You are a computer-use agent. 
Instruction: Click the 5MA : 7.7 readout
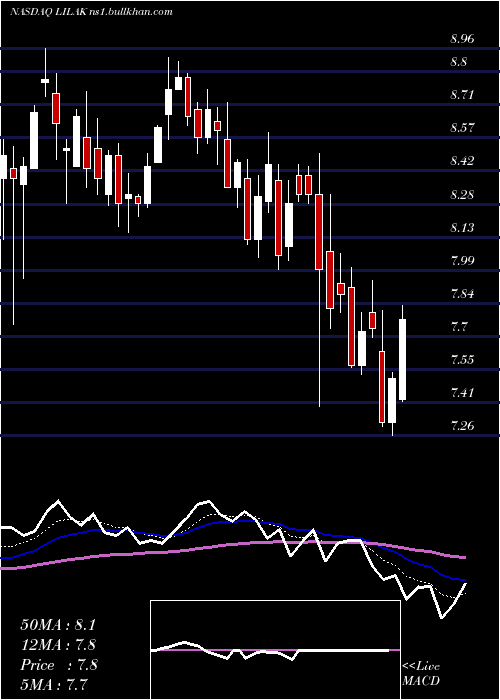[x=54, y=684]
